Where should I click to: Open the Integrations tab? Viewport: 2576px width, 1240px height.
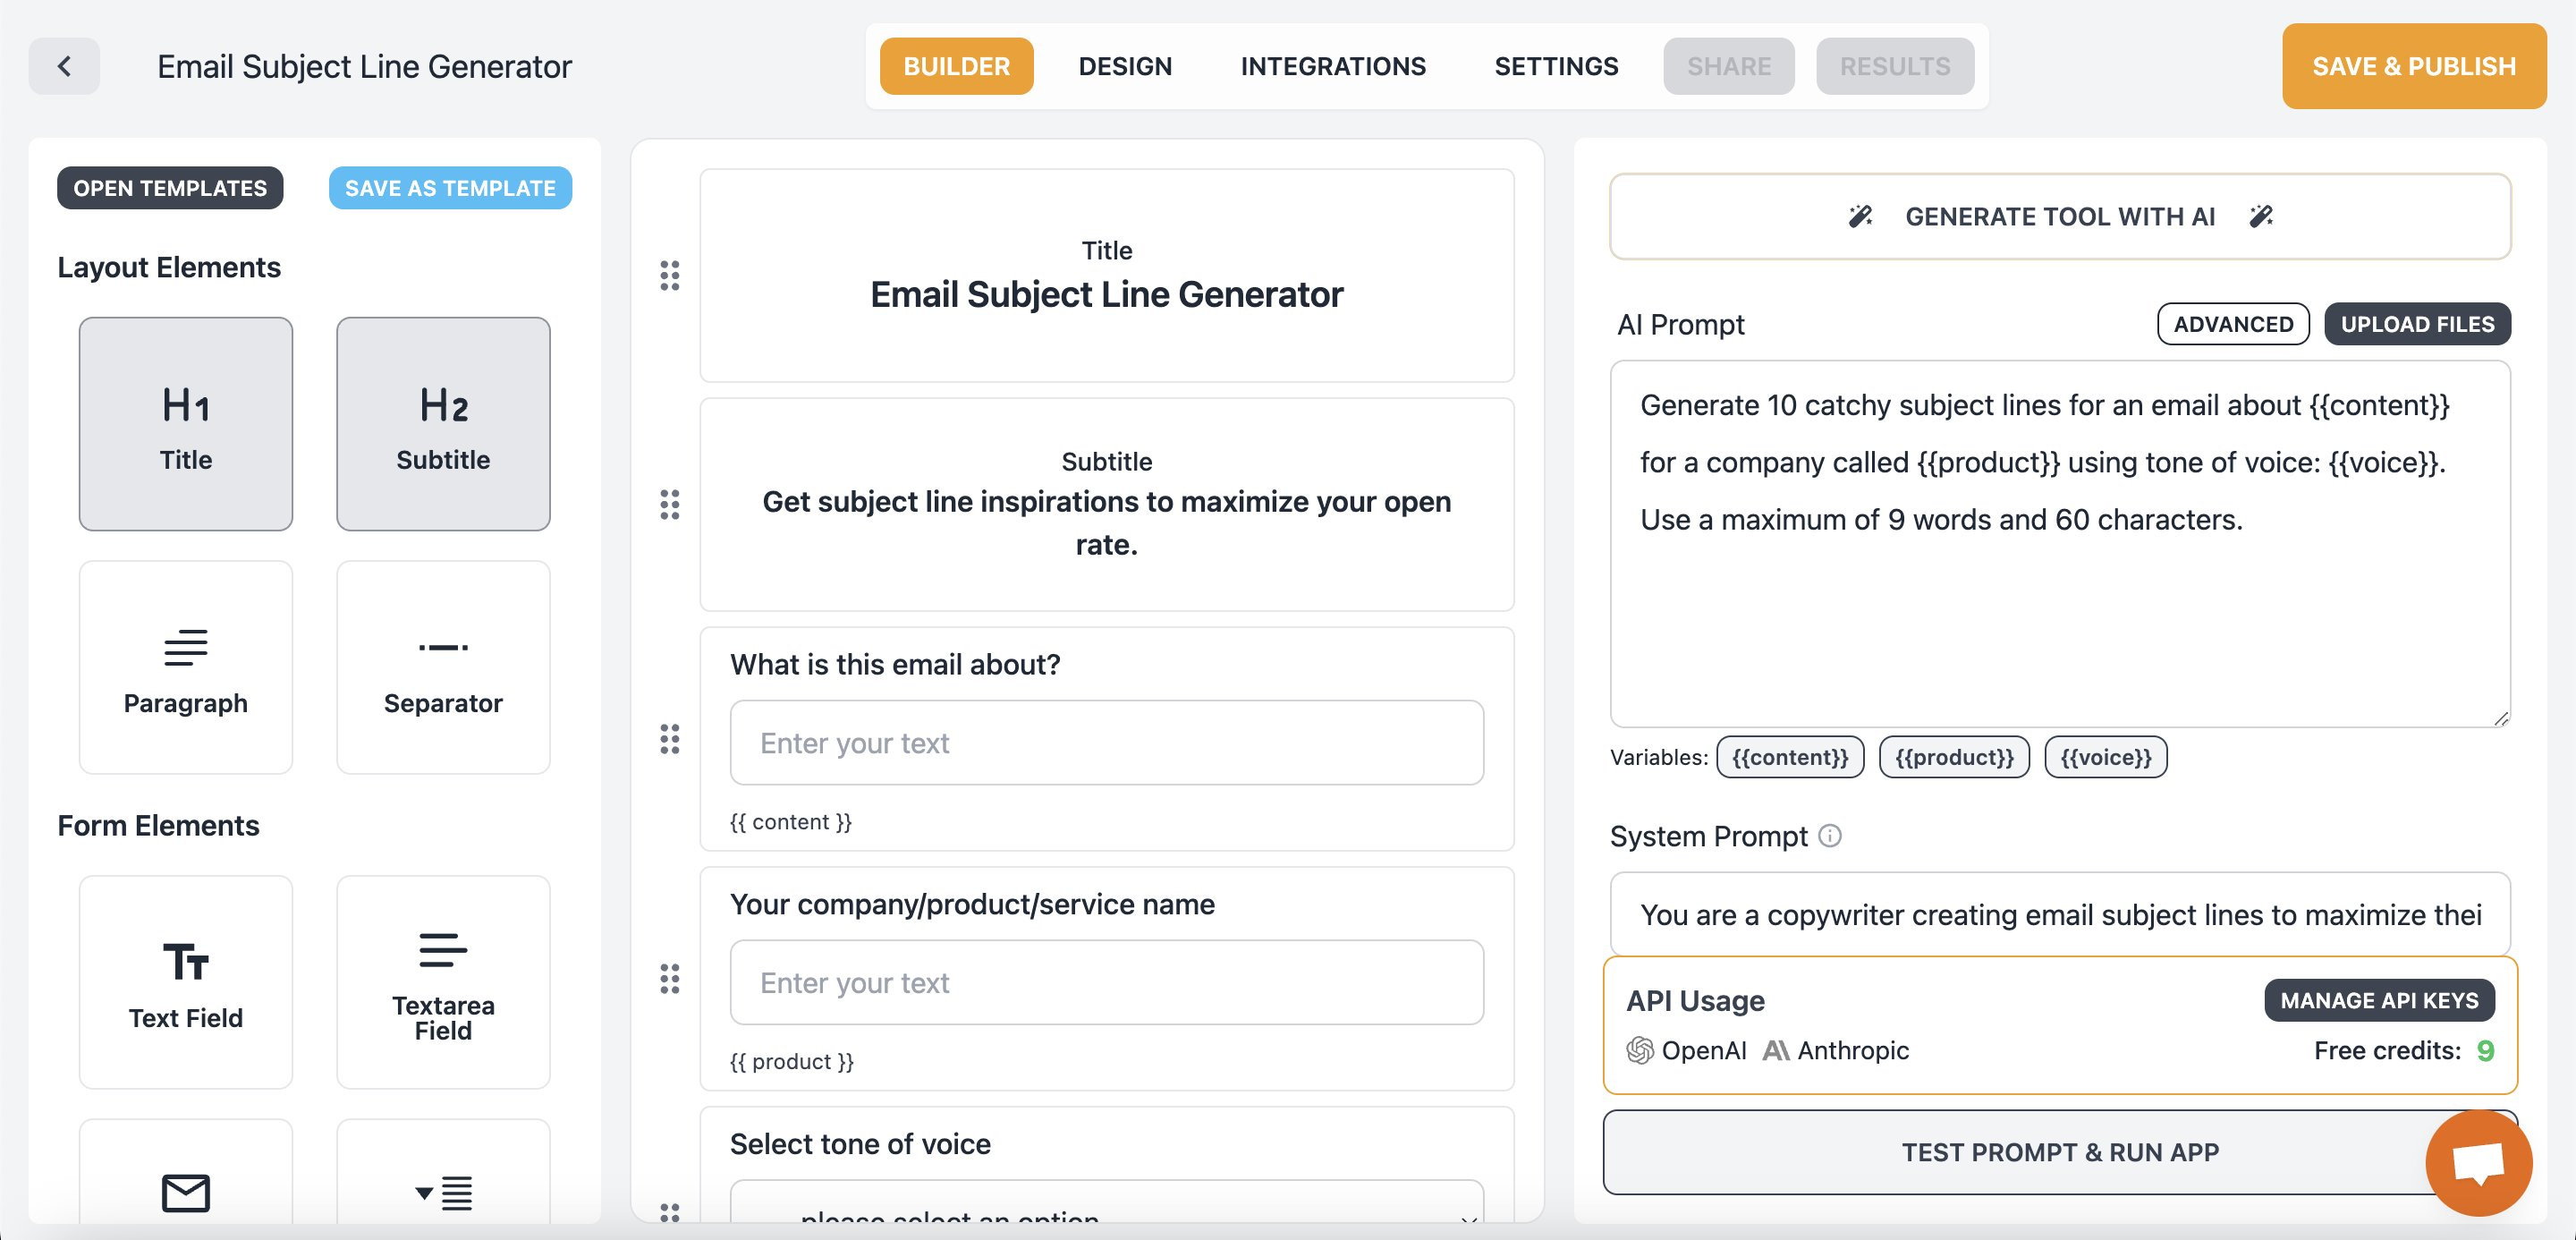pyautogui.click(x=1333, y=66)
